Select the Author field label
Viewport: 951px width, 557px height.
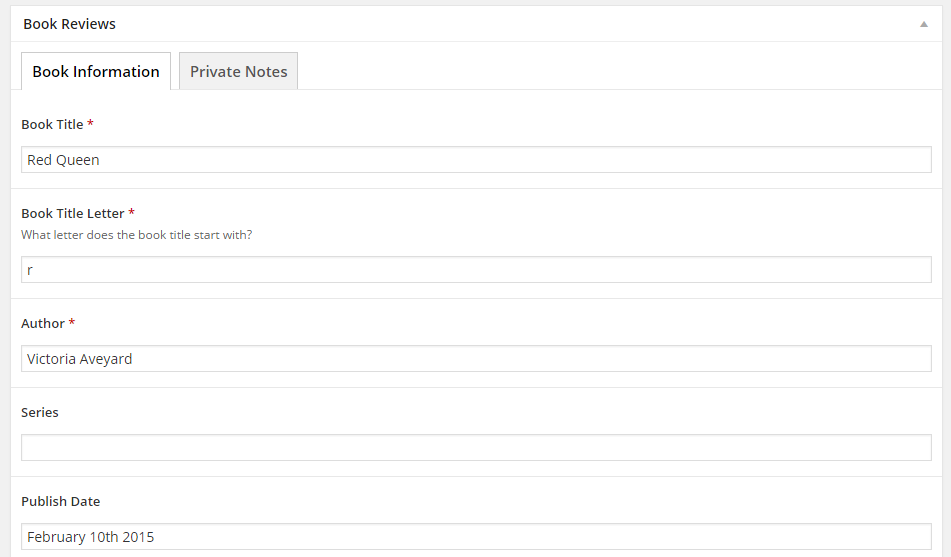[43, 324]
